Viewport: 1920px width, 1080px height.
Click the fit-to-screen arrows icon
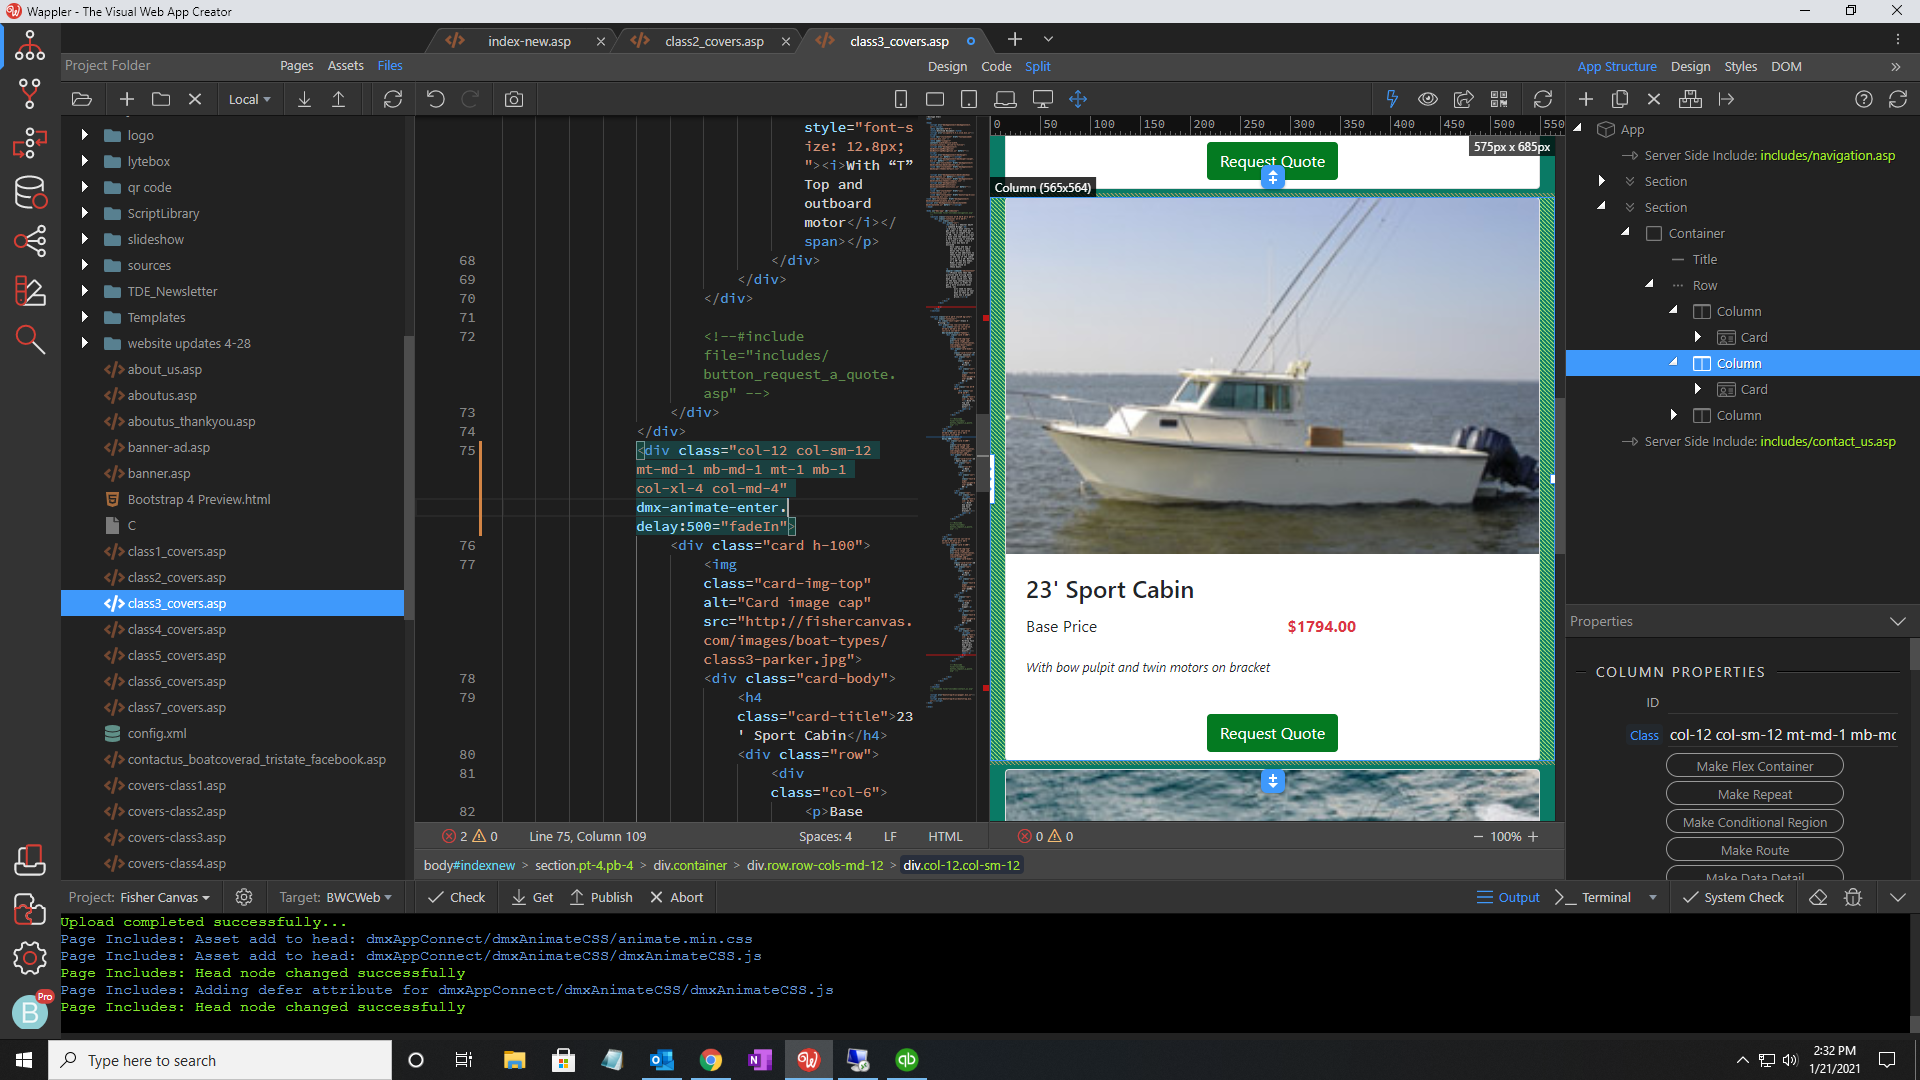point(1078,99)
